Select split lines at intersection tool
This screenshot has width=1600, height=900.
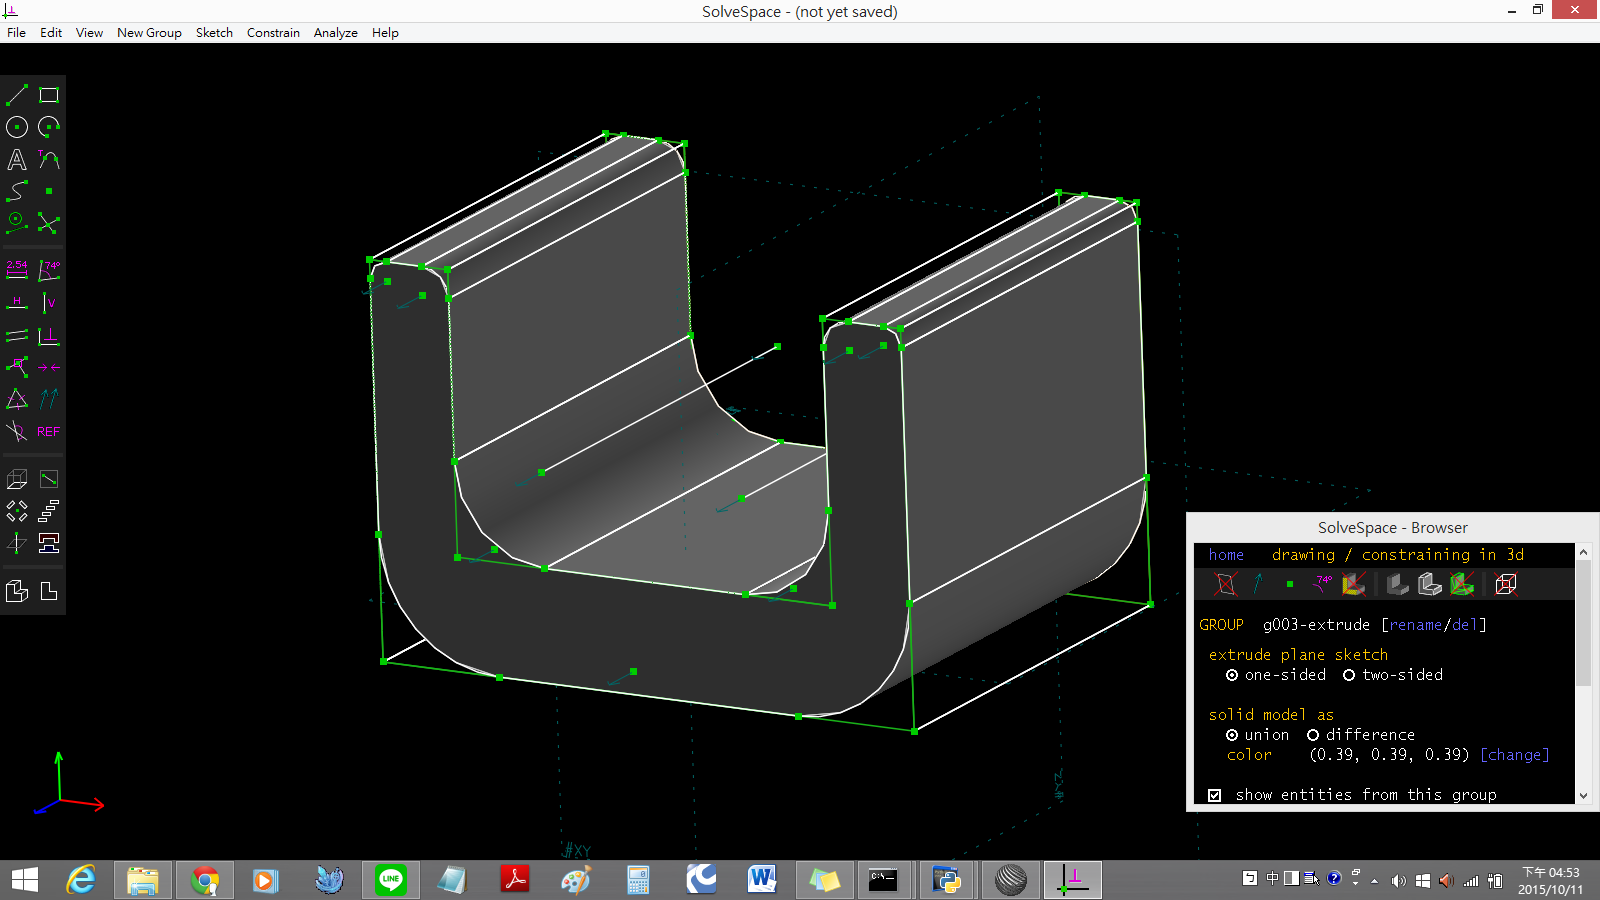(49, 223)
